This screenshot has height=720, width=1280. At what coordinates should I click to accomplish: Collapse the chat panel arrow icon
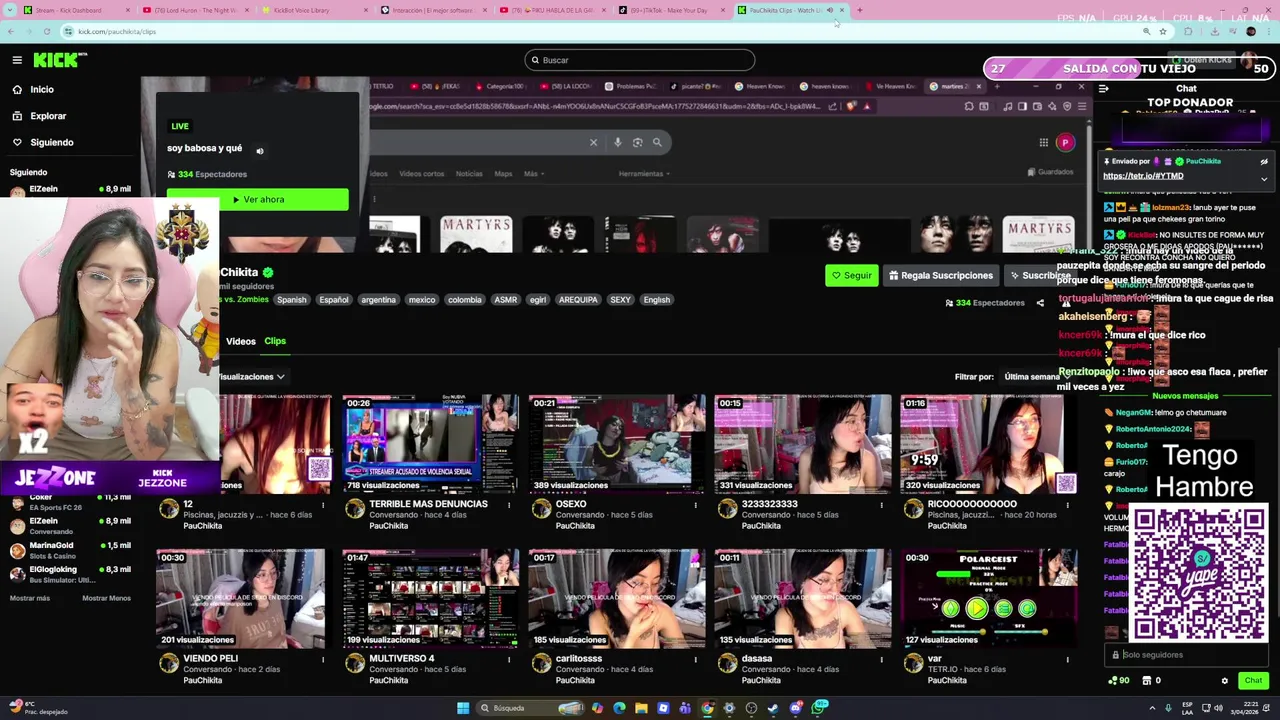(1103, 89)
